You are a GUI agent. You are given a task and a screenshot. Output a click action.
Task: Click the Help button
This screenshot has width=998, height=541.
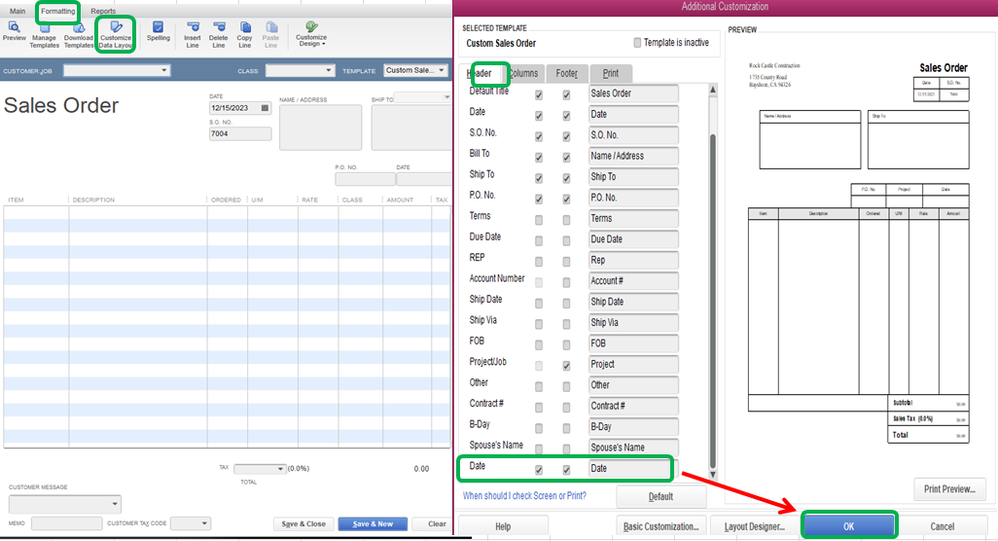(x=503, y=526)
